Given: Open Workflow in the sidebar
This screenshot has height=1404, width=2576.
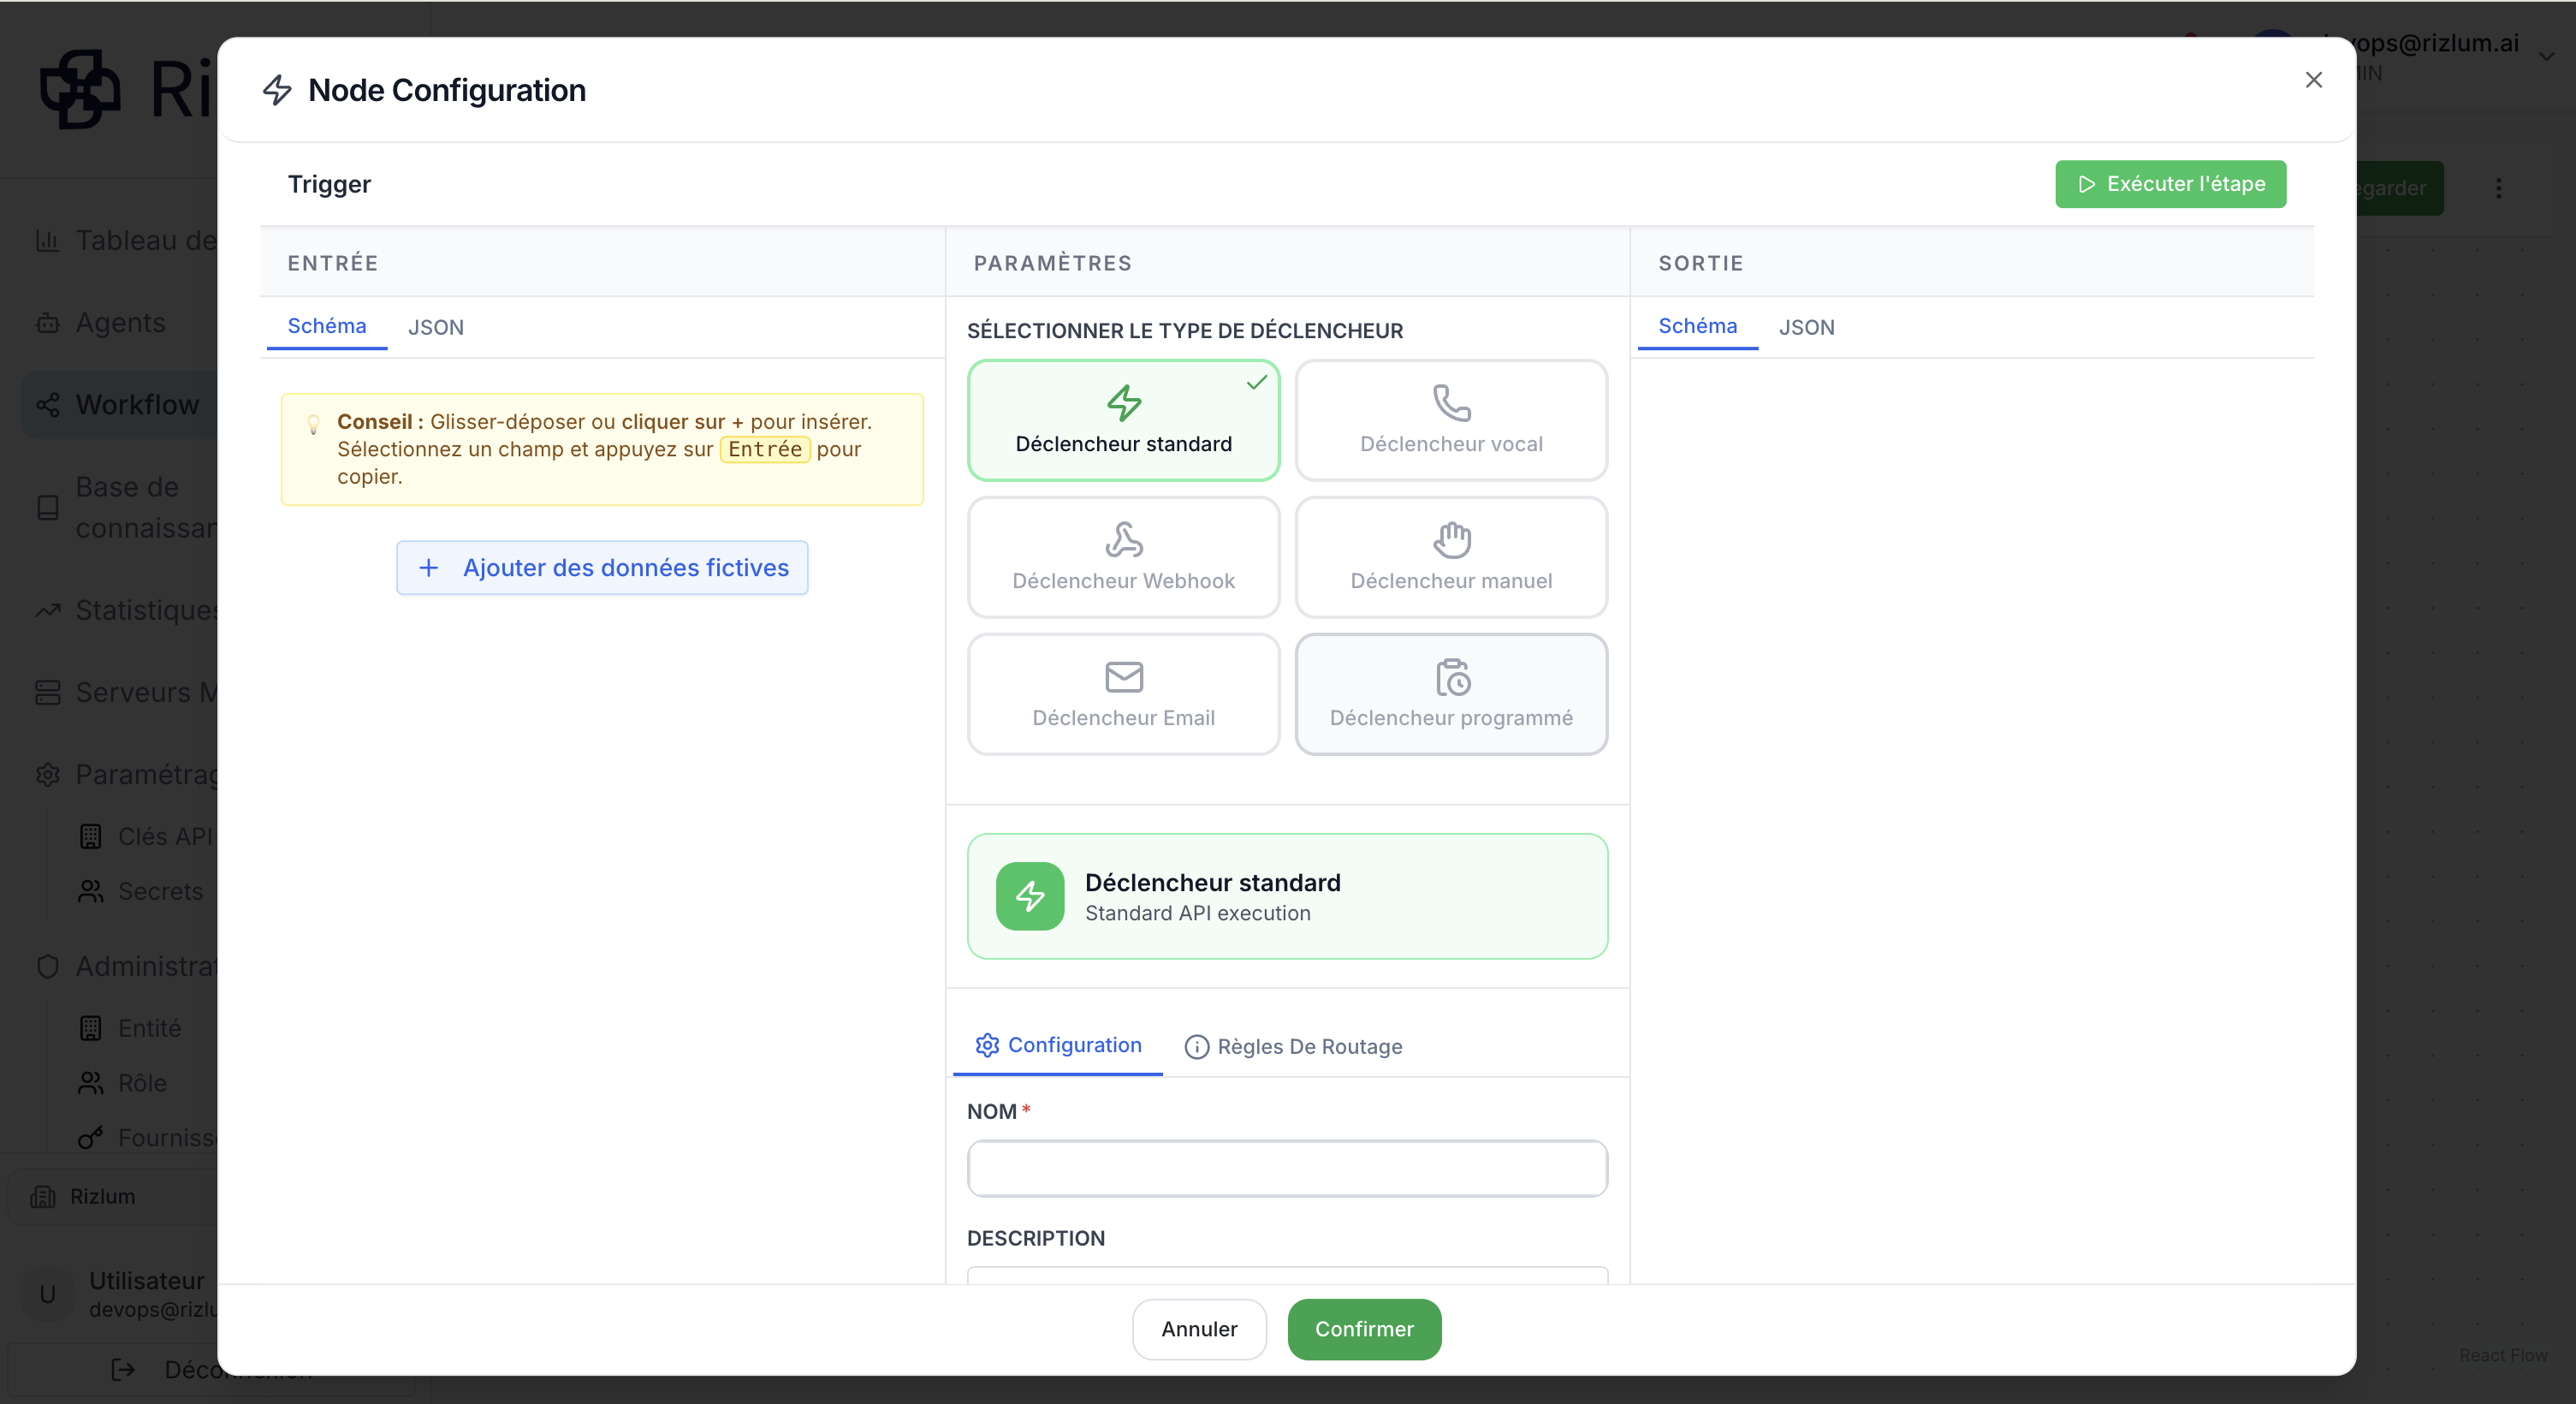Looking at the screenshot, I should pos(120,405).
